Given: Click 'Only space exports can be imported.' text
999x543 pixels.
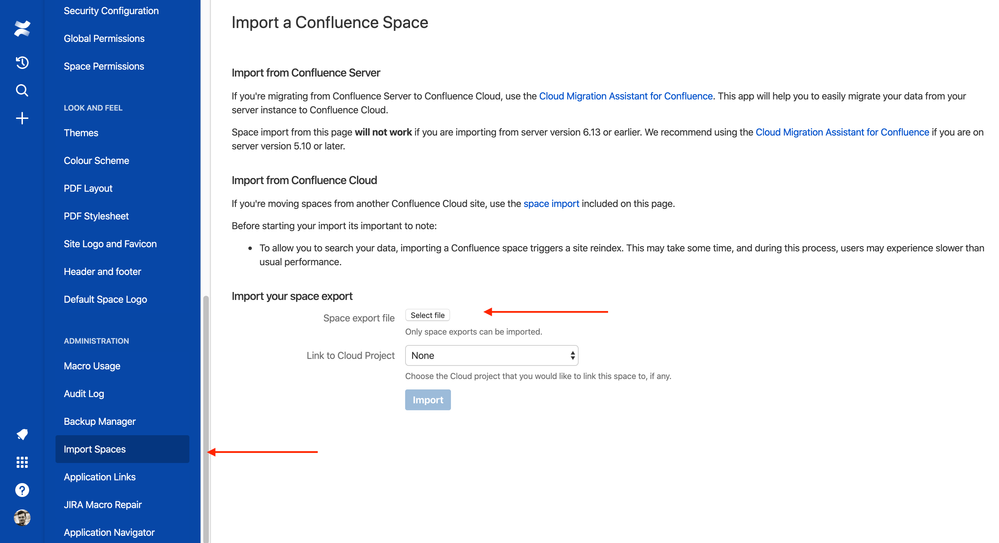Looking at the screenshot, I should pos(473,332).
